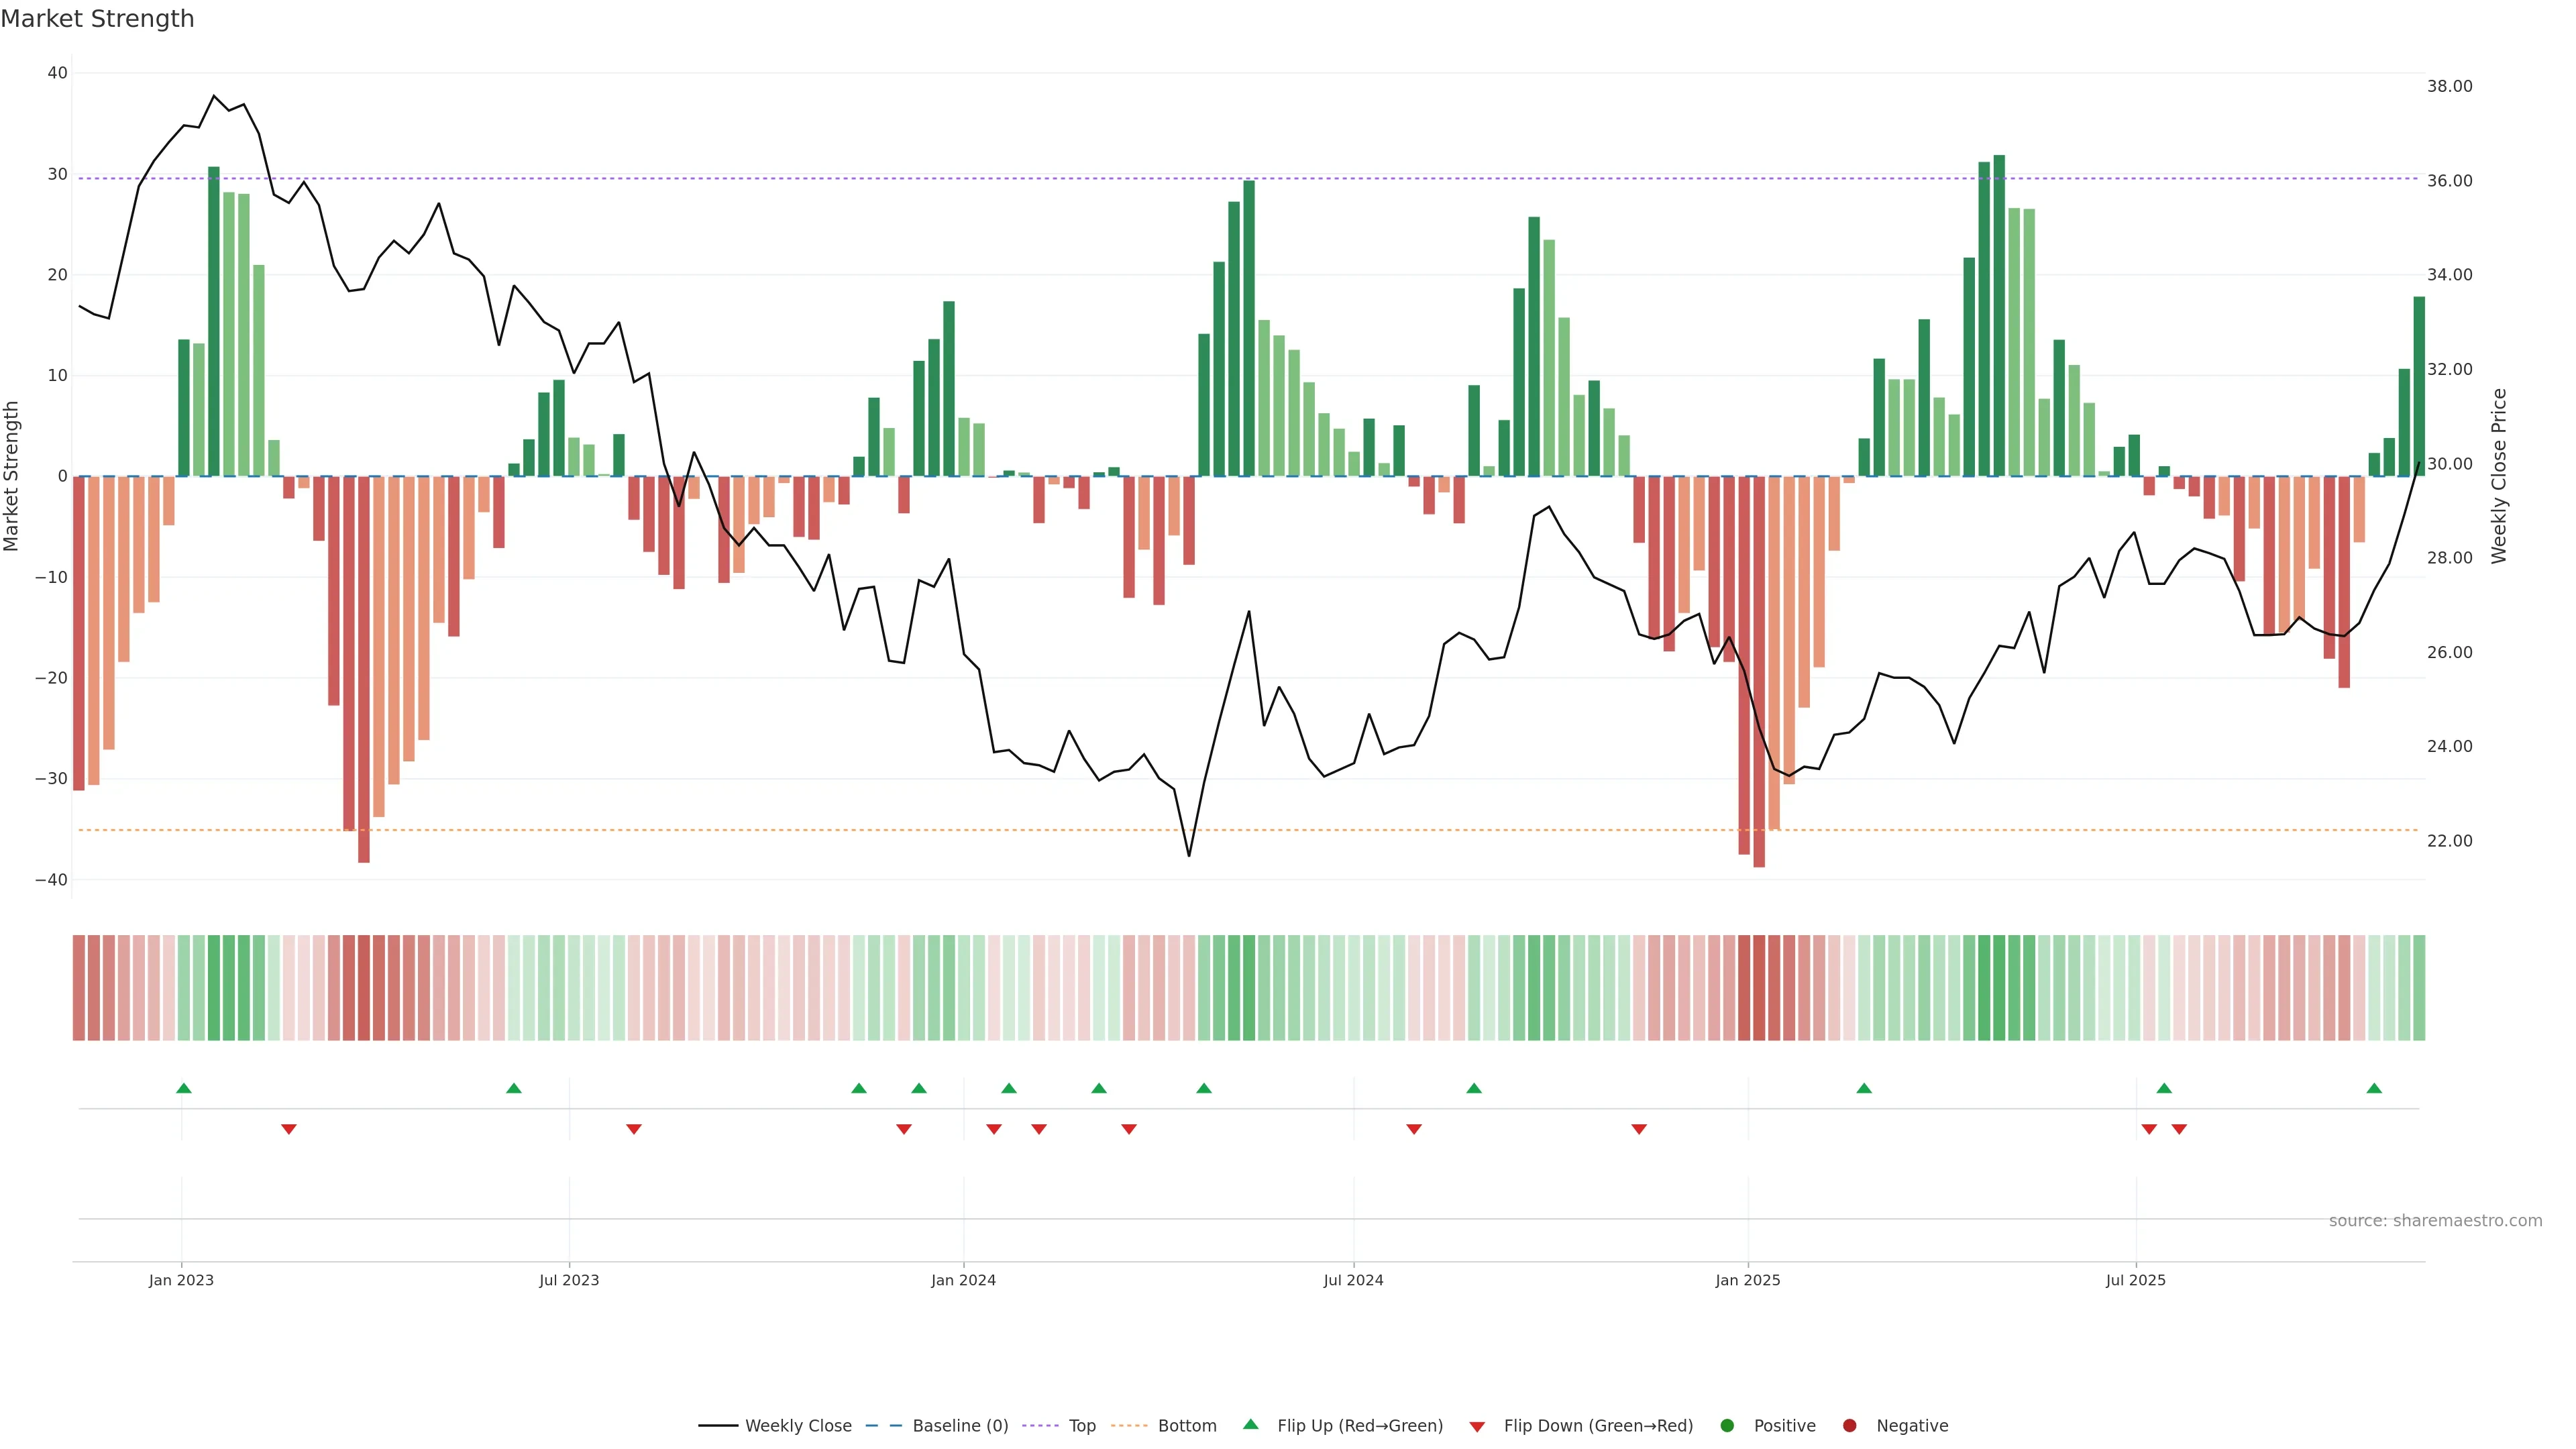The width and height of the screenshot is (2576, 1449).
Task: Select the last green flip-up triangle marker
Action: (x=2374, y=1088)
